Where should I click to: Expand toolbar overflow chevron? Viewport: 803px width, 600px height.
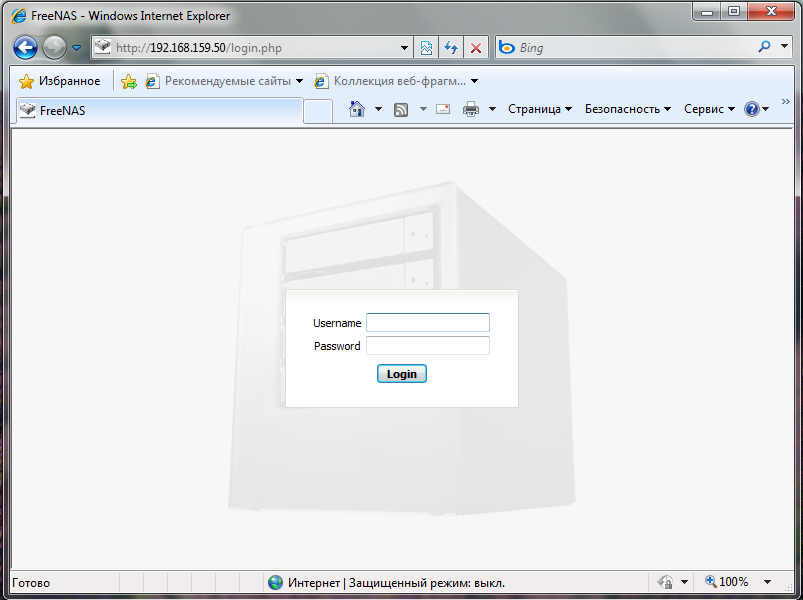coord(786,101)
